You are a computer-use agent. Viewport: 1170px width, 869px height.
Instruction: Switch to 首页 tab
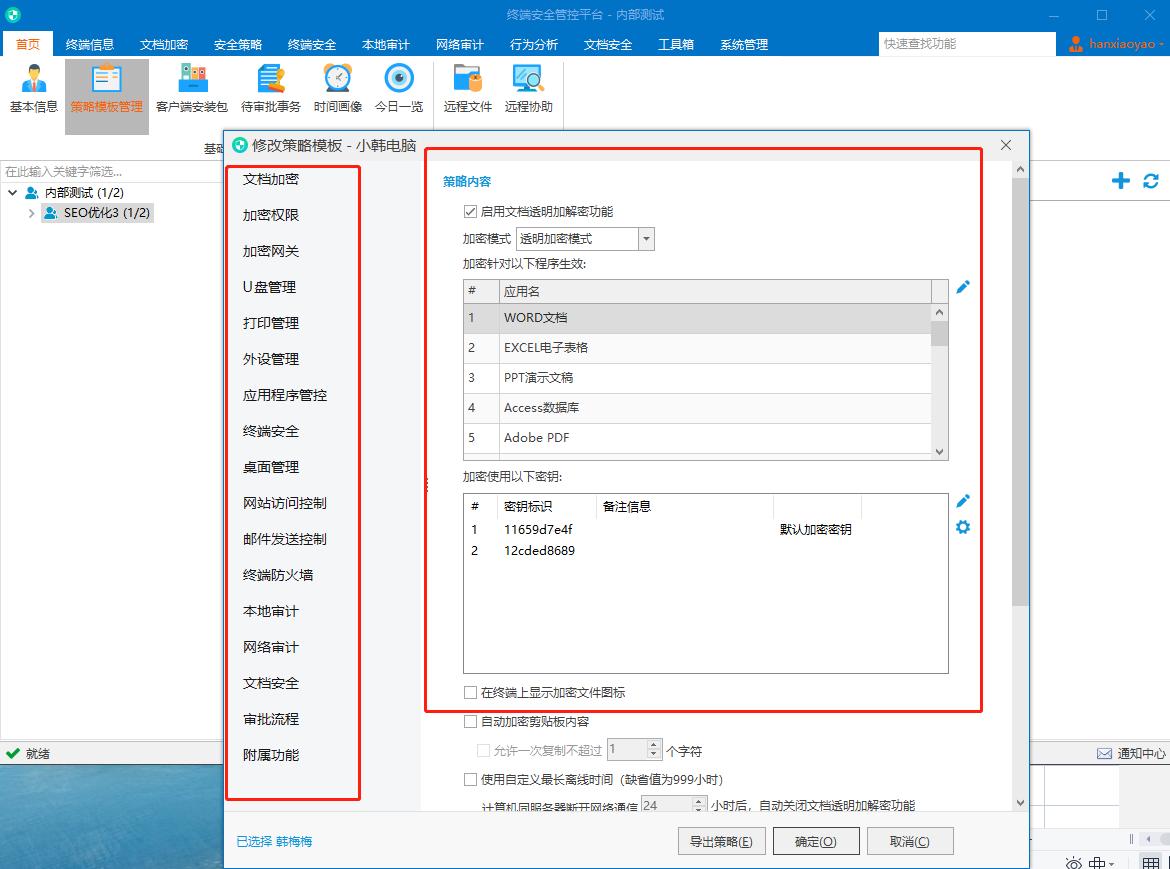click(28, 44)
